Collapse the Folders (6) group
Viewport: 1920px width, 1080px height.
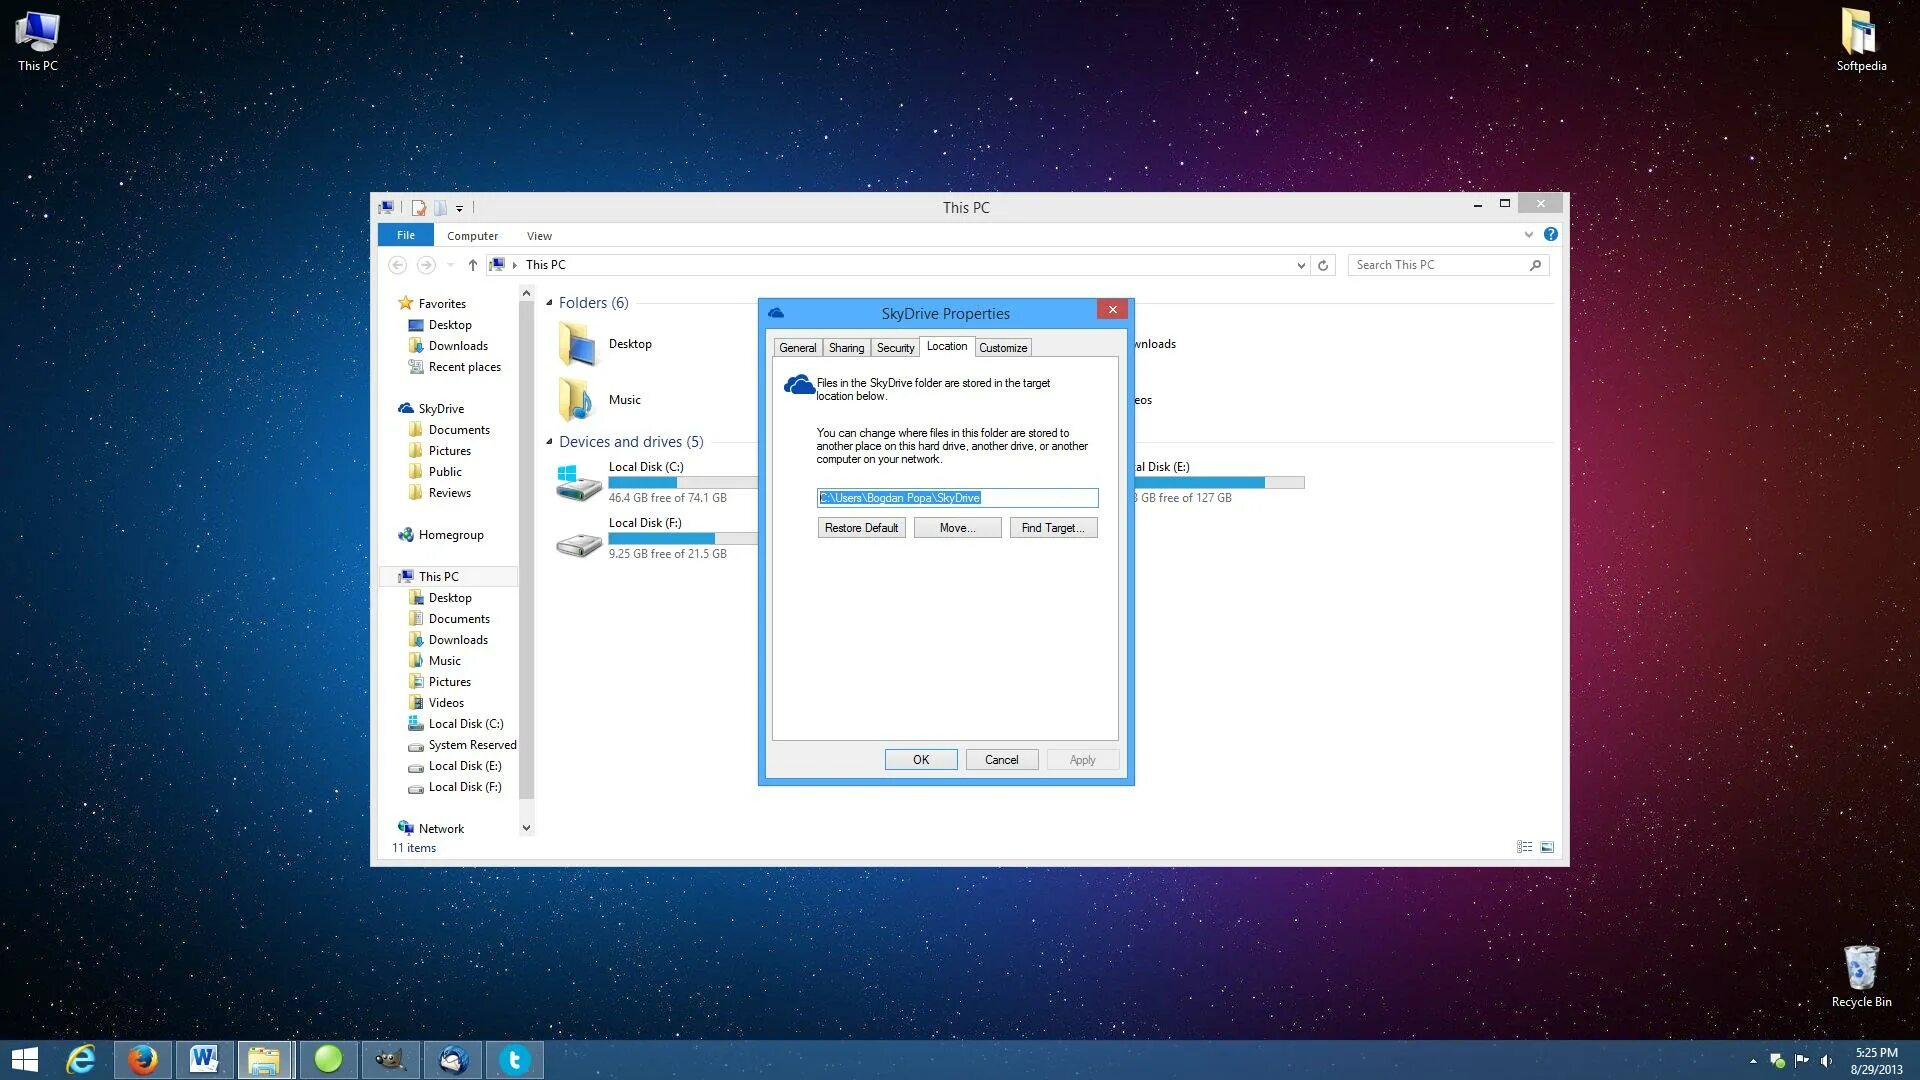click(549, 303)
